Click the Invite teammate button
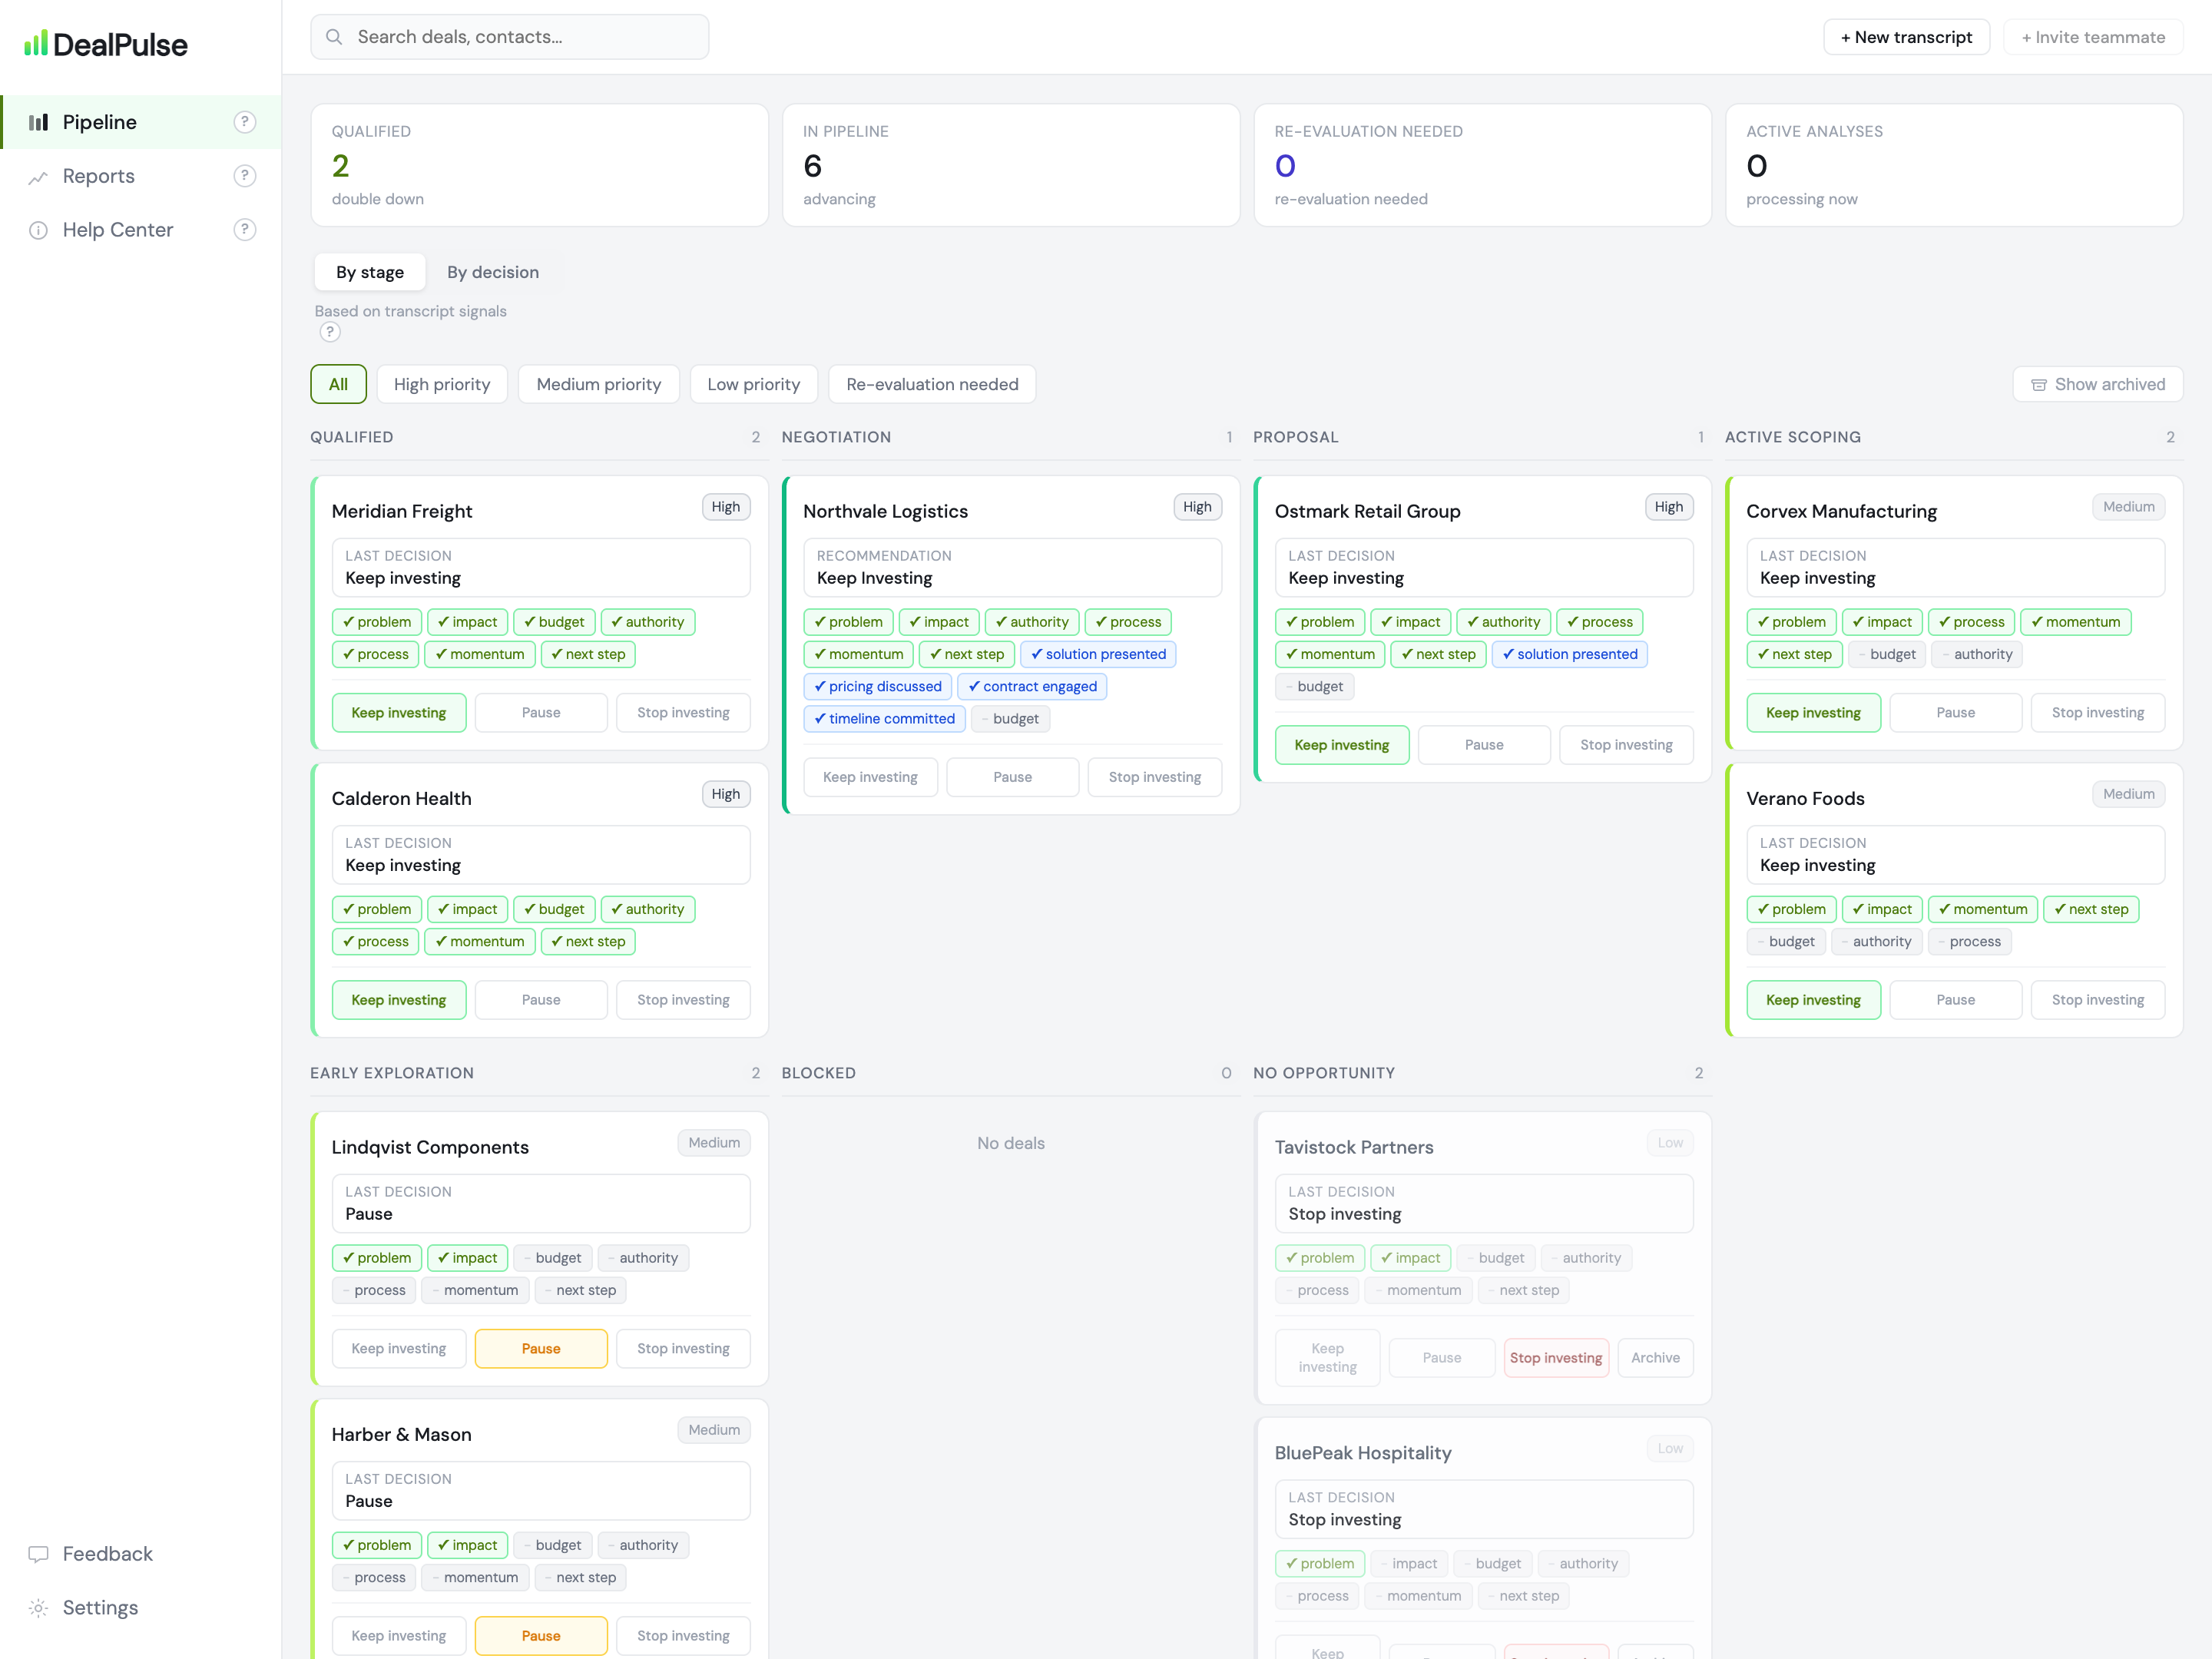Viewport: 2212px width, 1659px height. (x=2093, y=37)
